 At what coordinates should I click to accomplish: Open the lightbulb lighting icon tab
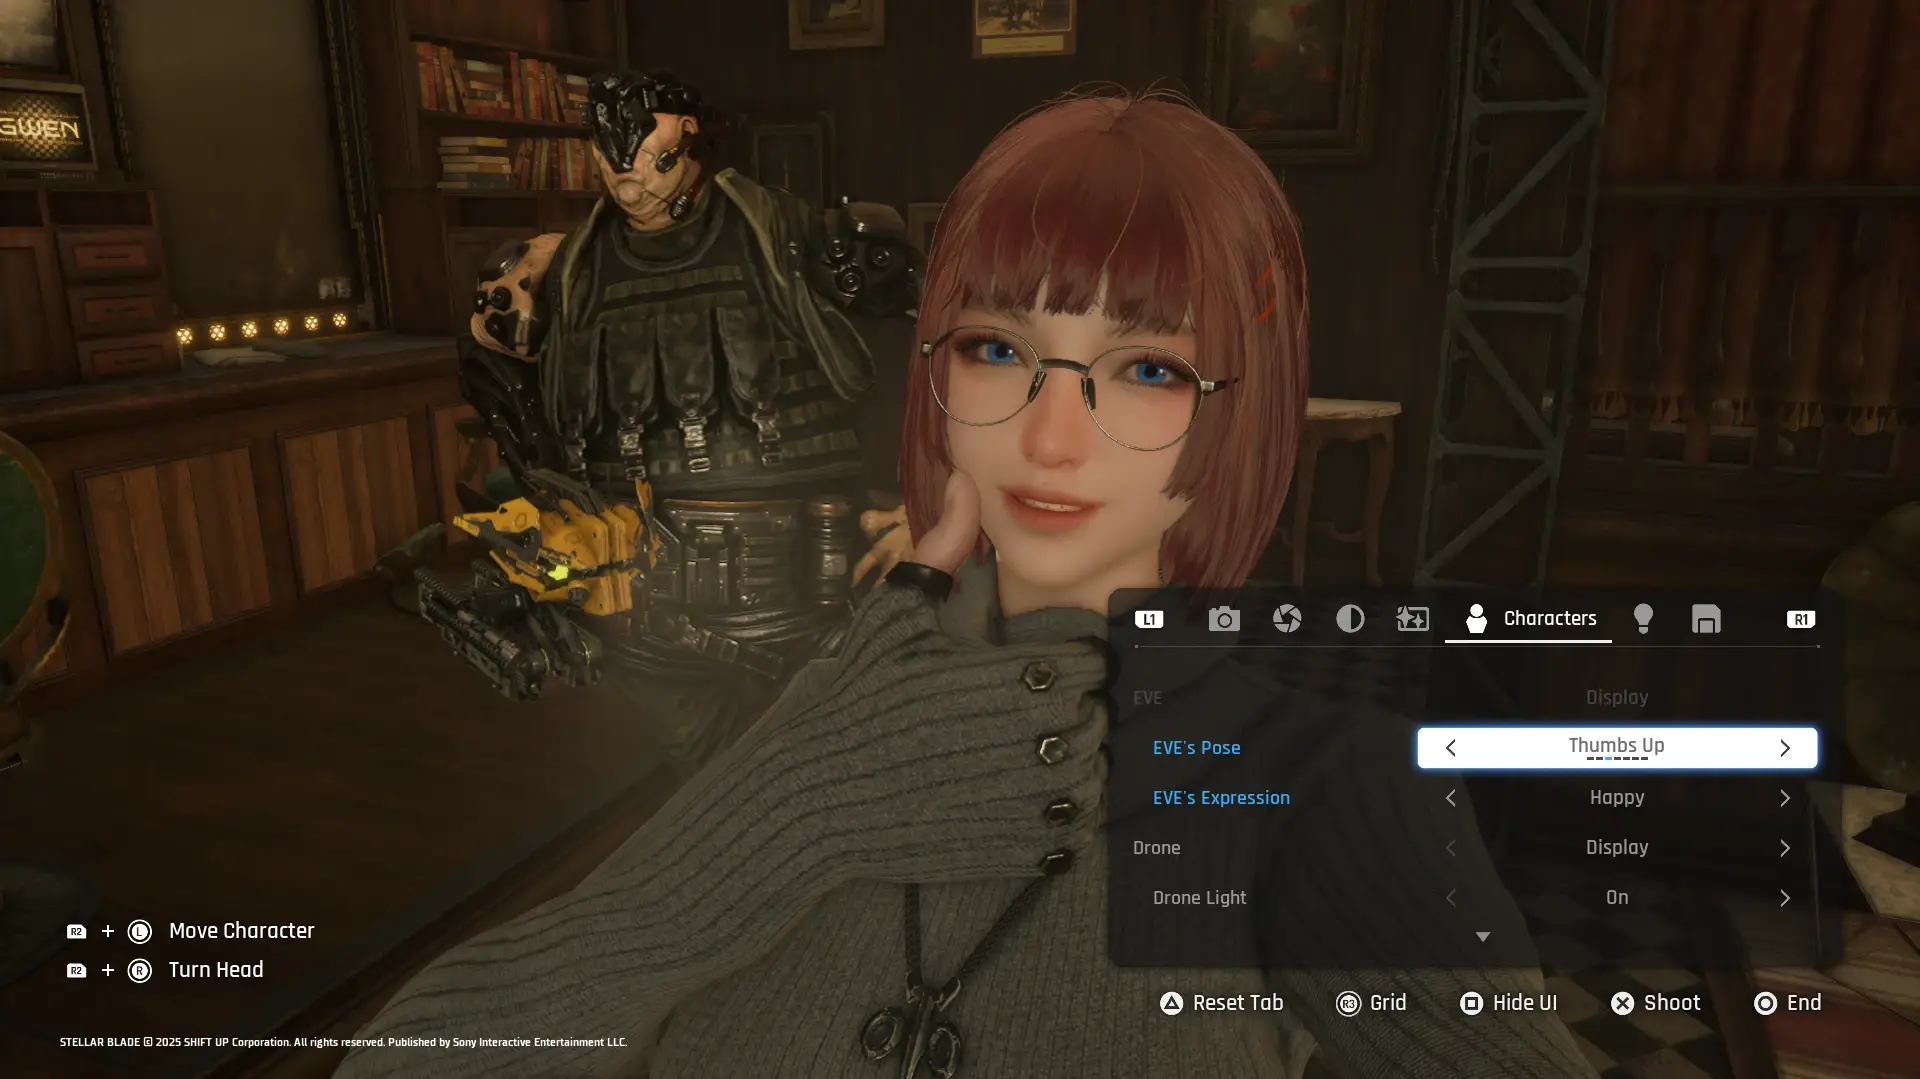[x=1642, y=619]
